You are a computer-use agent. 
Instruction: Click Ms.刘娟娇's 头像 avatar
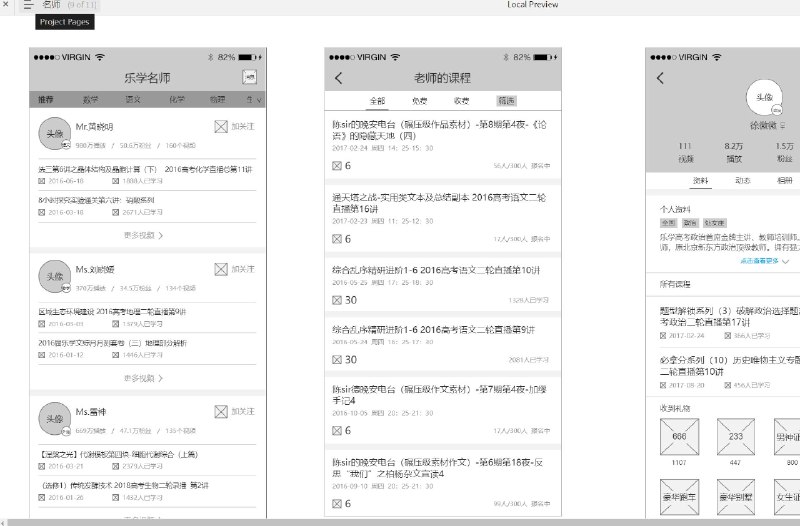click(55, 276)
